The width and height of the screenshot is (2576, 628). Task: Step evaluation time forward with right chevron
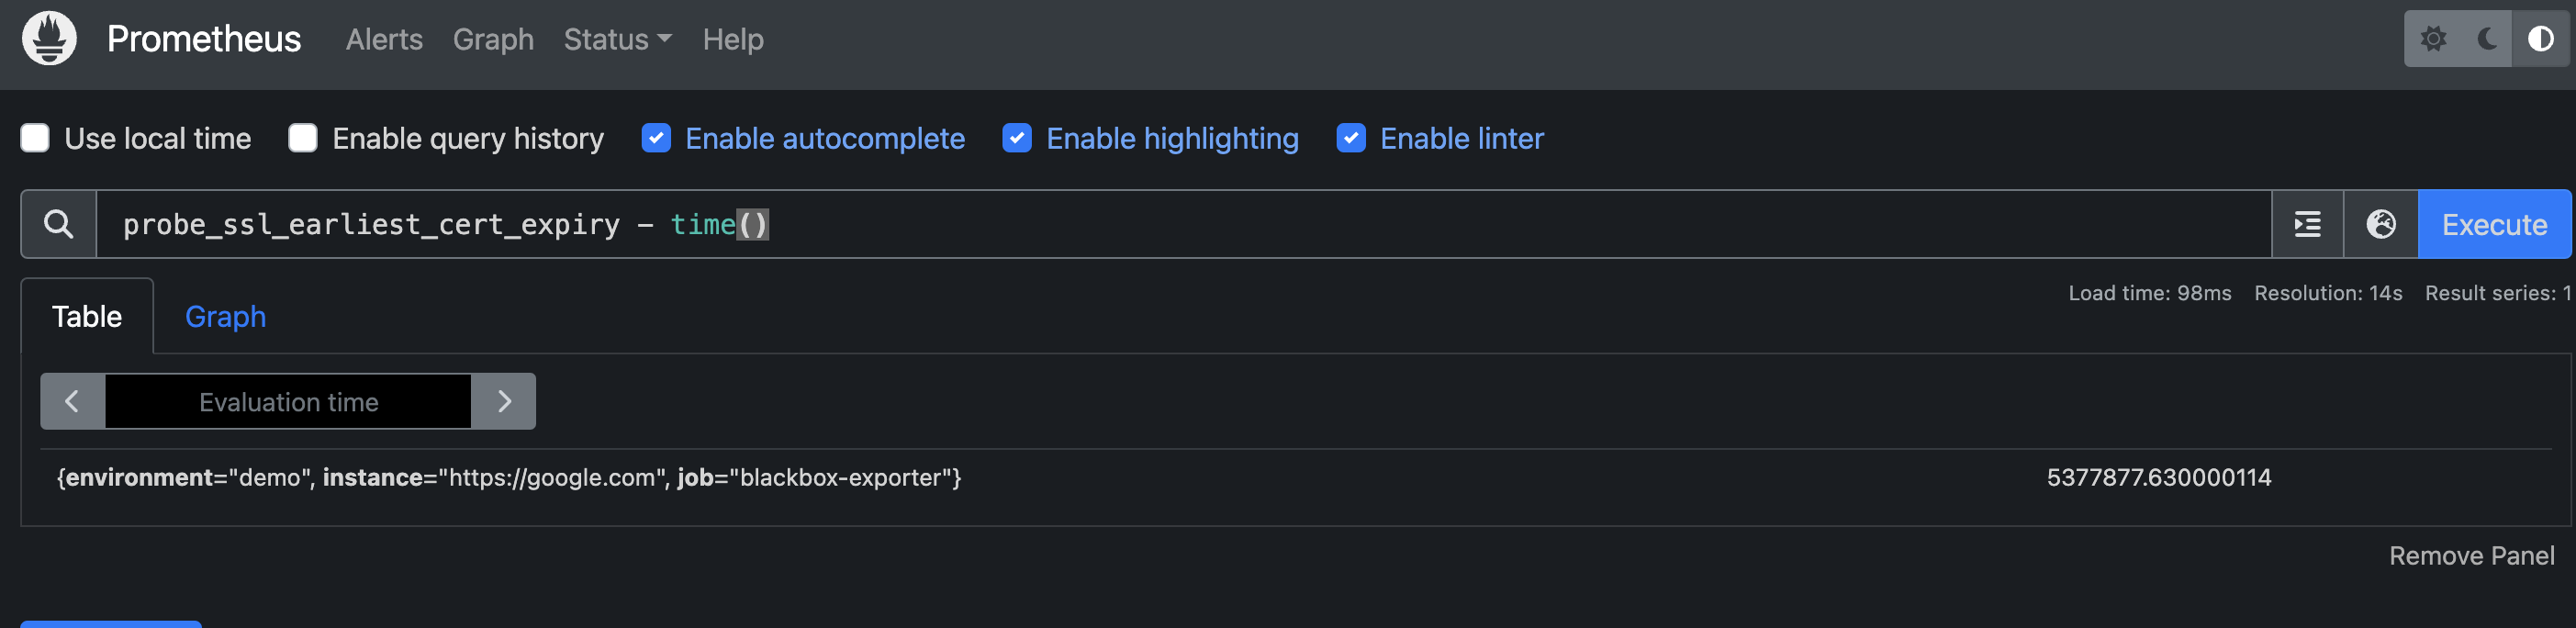click(504, 402)
